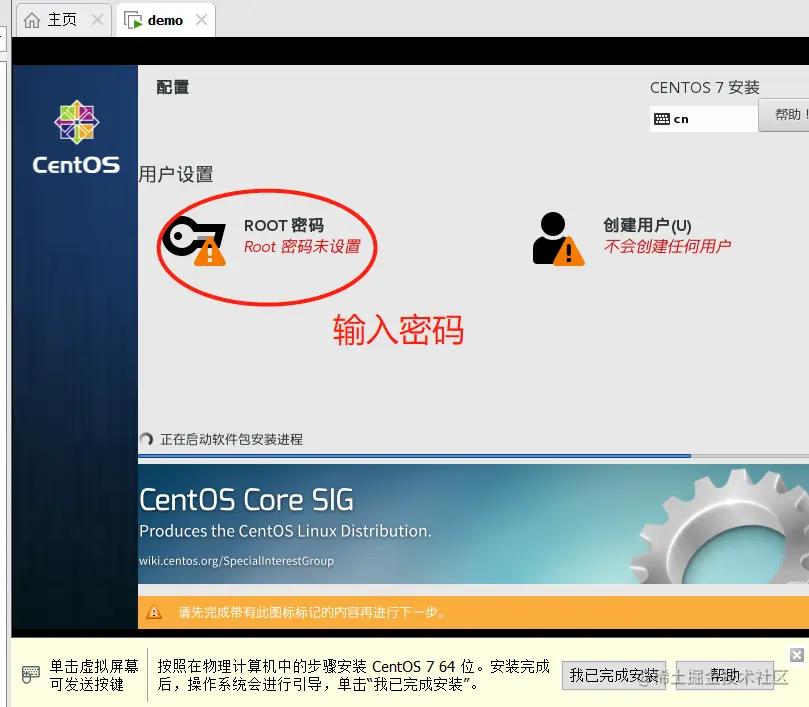This screenshot has width=809, height=707.
Task: Click the spinning progress indicator icon
Action: (147, 439)
